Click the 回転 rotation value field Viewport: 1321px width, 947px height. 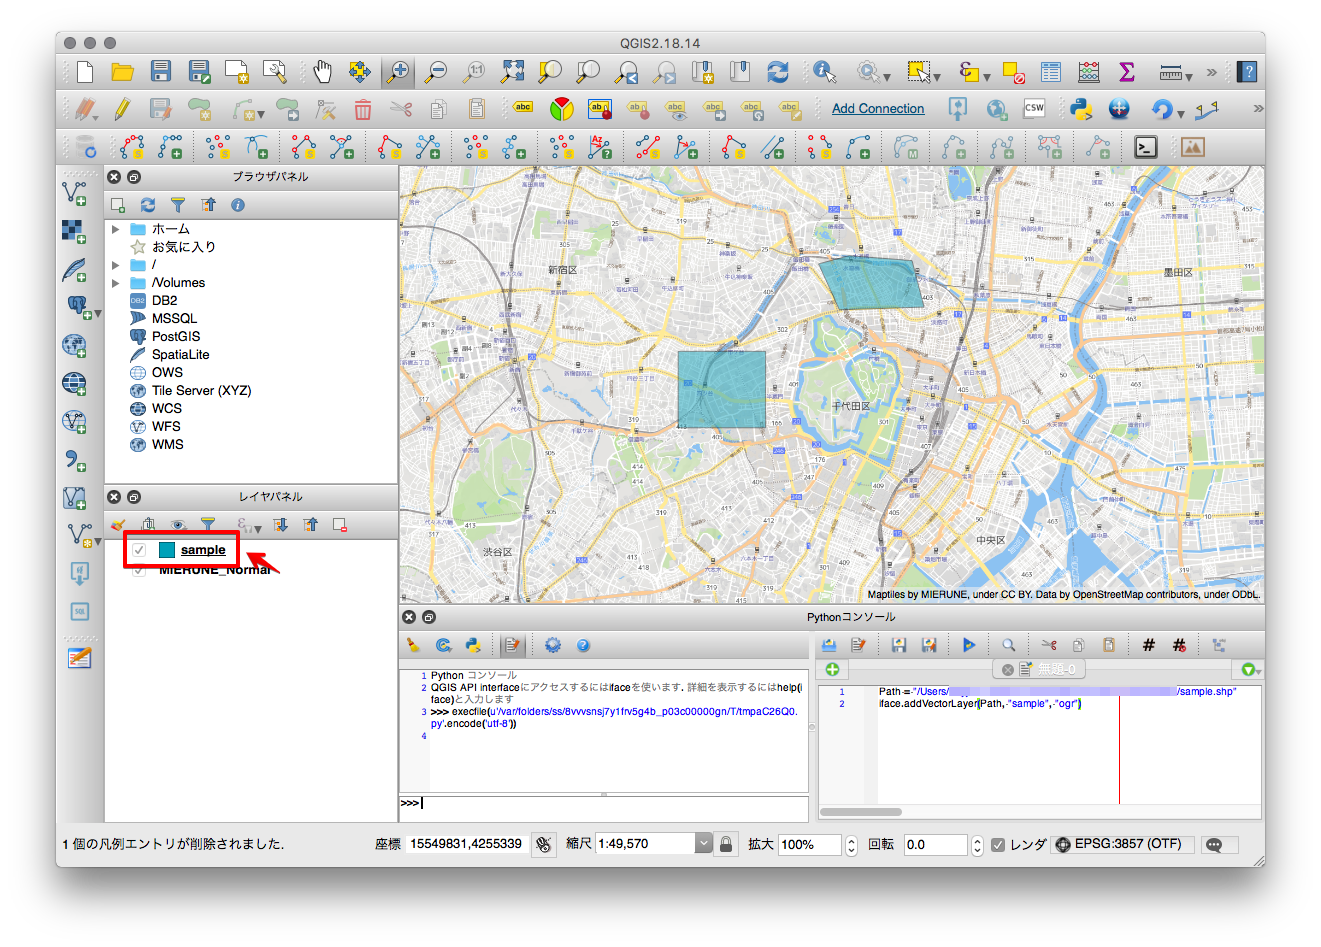[x=936, y=845]
